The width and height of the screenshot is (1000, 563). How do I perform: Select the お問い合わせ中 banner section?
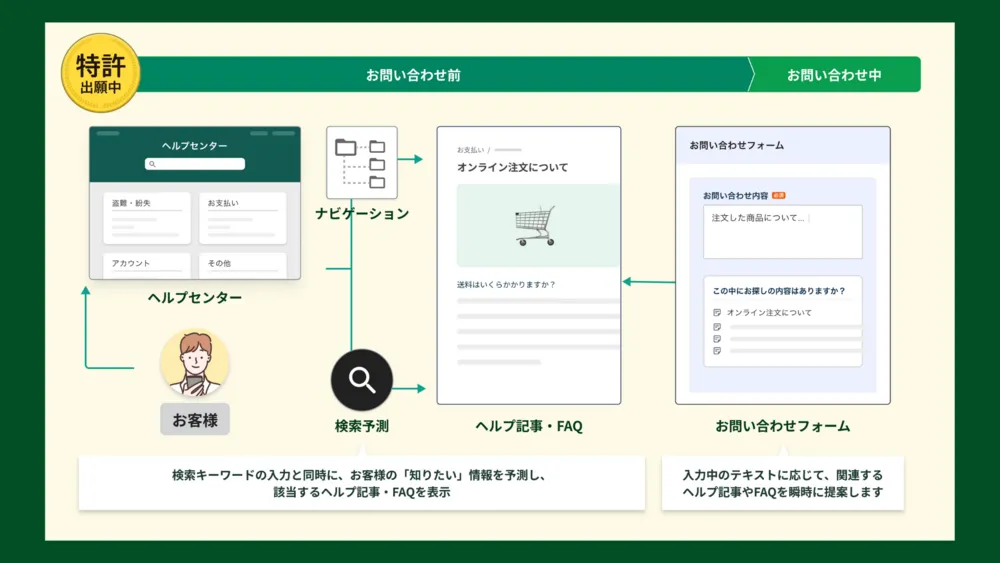pyautogui.click(x=833, y=75)
